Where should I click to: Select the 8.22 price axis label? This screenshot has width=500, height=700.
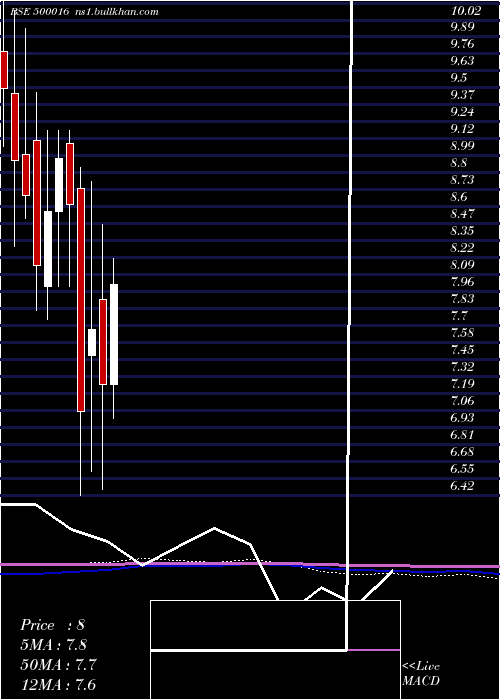pyautogui.click(x=462, y=248)
